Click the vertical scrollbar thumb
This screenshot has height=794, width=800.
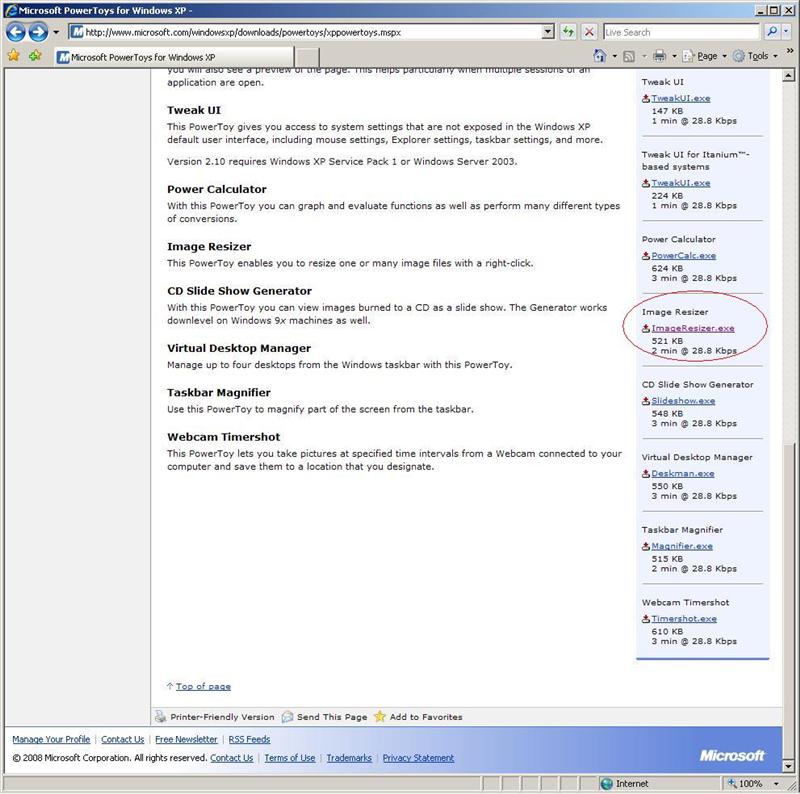pos(788,601)
